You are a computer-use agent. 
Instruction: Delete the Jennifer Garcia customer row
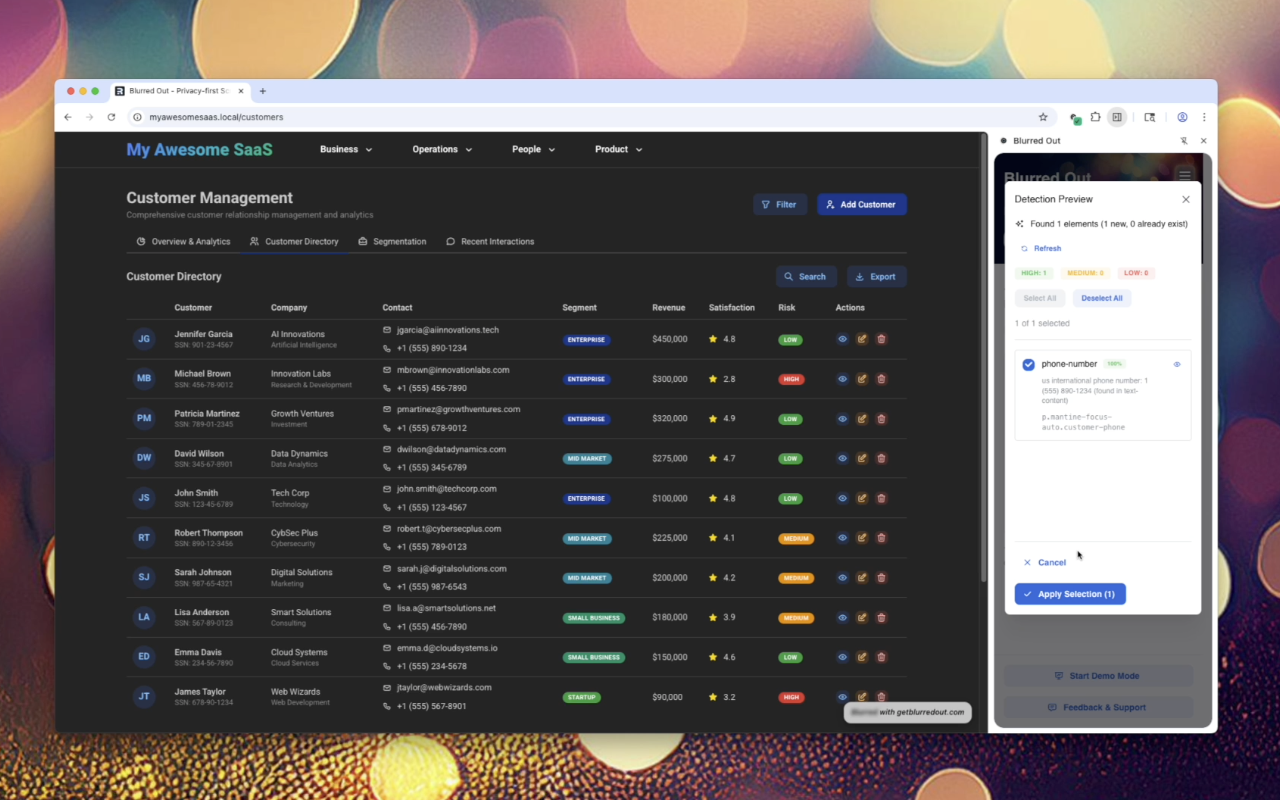point(881,339)
